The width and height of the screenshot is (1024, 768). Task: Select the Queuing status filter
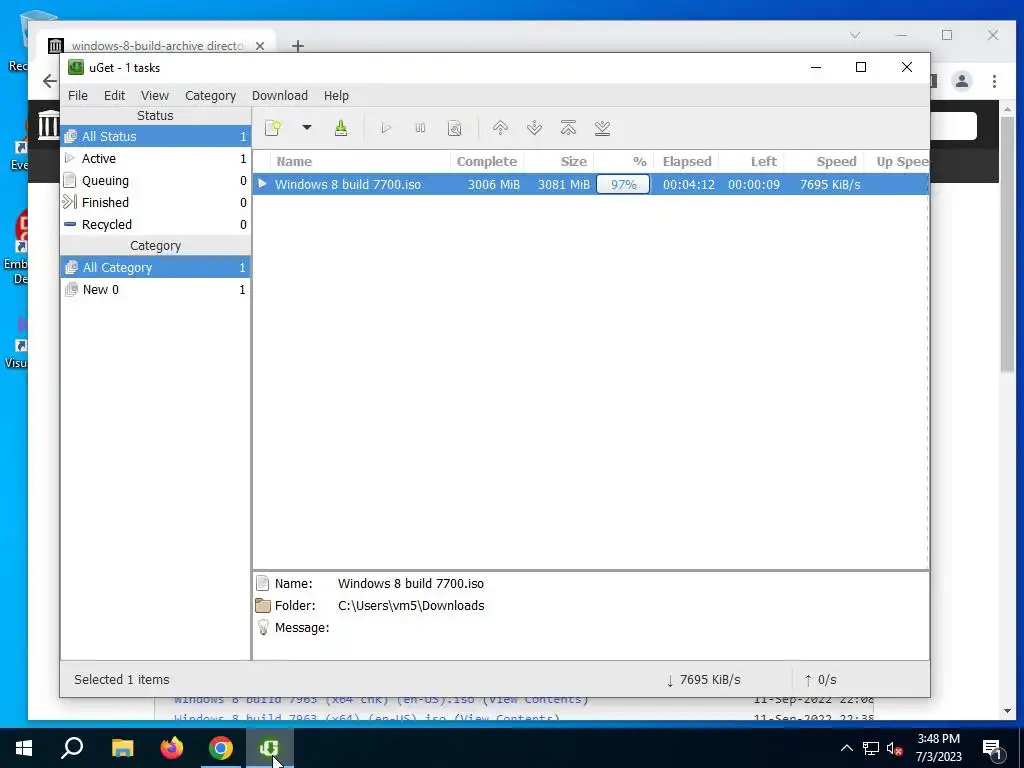tap(155, 180)
